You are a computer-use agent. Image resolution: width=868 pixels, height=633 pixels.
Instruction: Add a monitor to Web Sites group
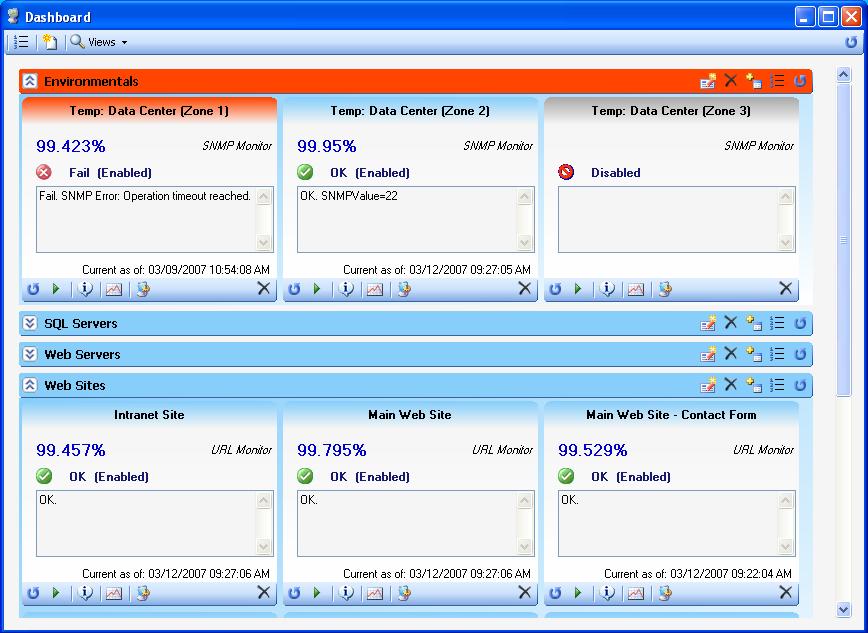[753, 385]
